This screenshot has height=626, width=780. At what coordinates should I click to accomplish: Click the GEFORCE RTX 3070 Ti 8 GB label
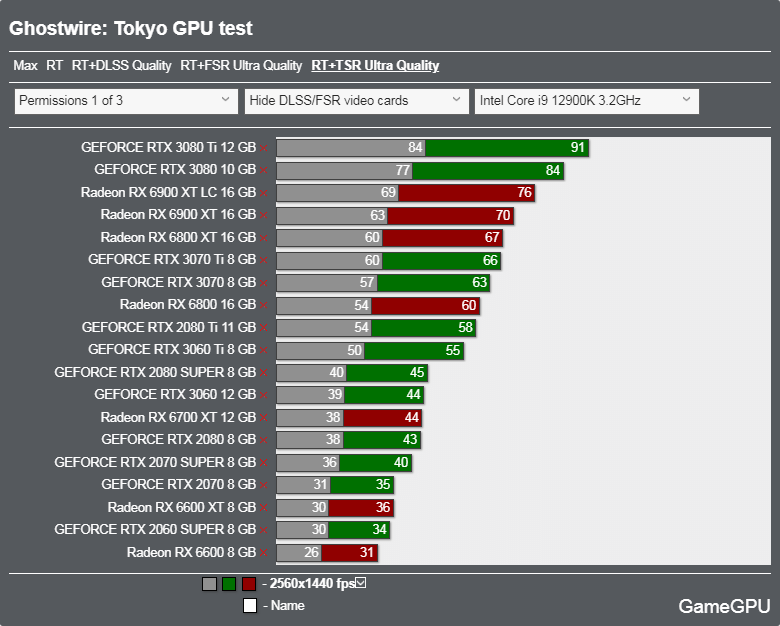(172, 260)
